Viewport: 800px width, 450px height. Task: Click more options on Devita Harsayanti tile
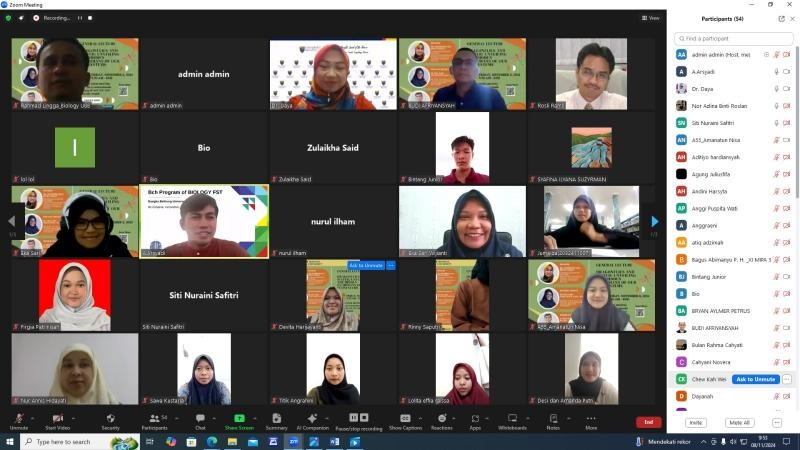click(391, 265)
